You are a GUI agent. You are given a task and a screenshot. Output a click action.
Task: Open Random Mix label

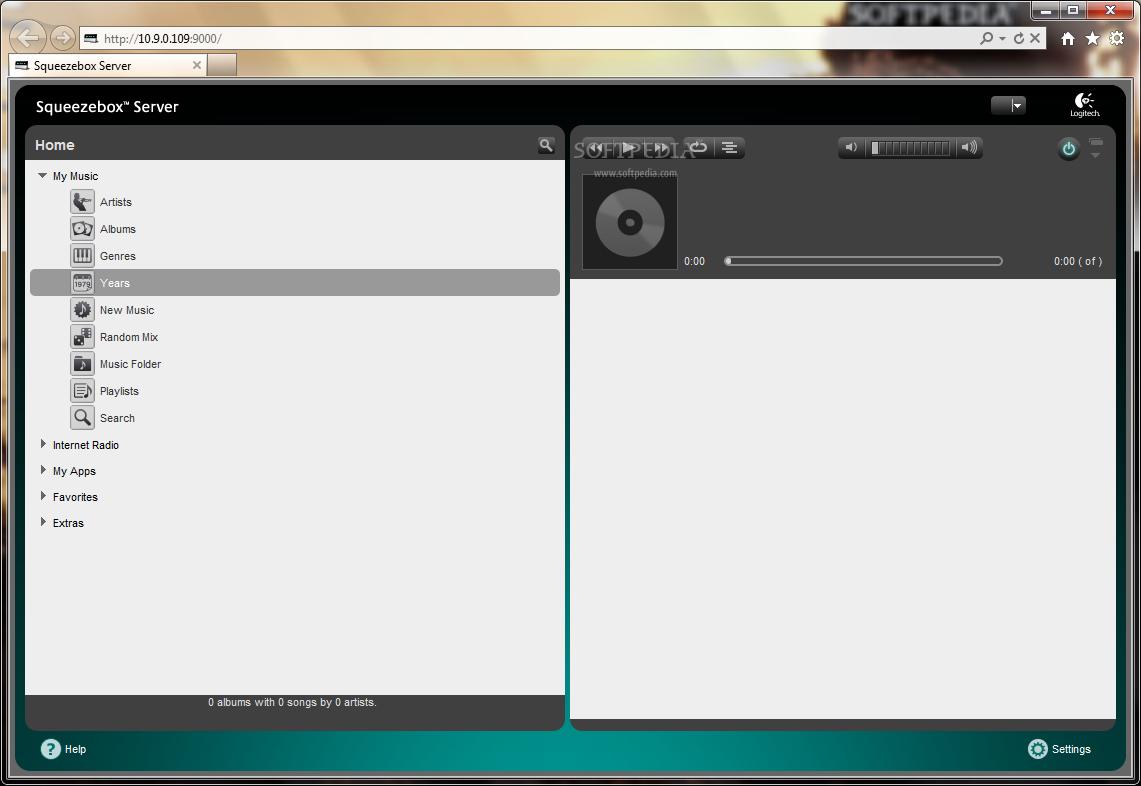(x=129, y=337)
